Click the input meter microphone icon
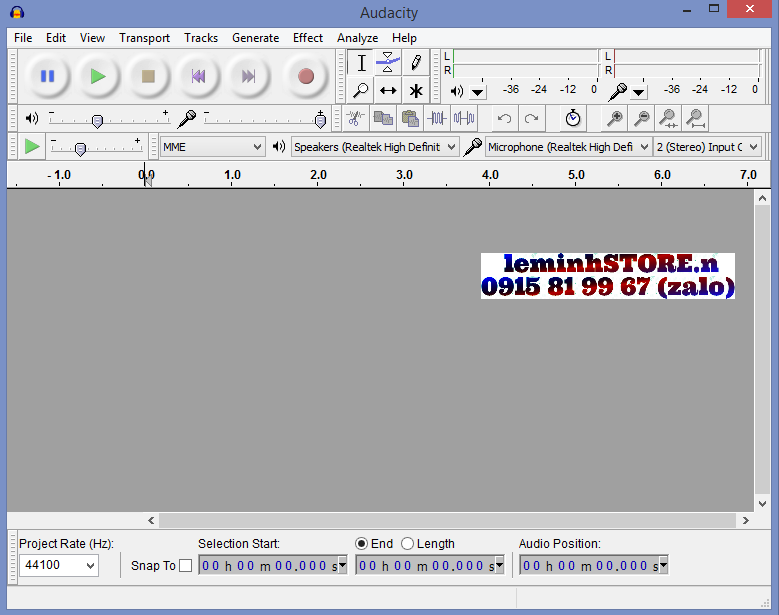The width and height of the screenshot is (779, 615). (x=618, y=91)
